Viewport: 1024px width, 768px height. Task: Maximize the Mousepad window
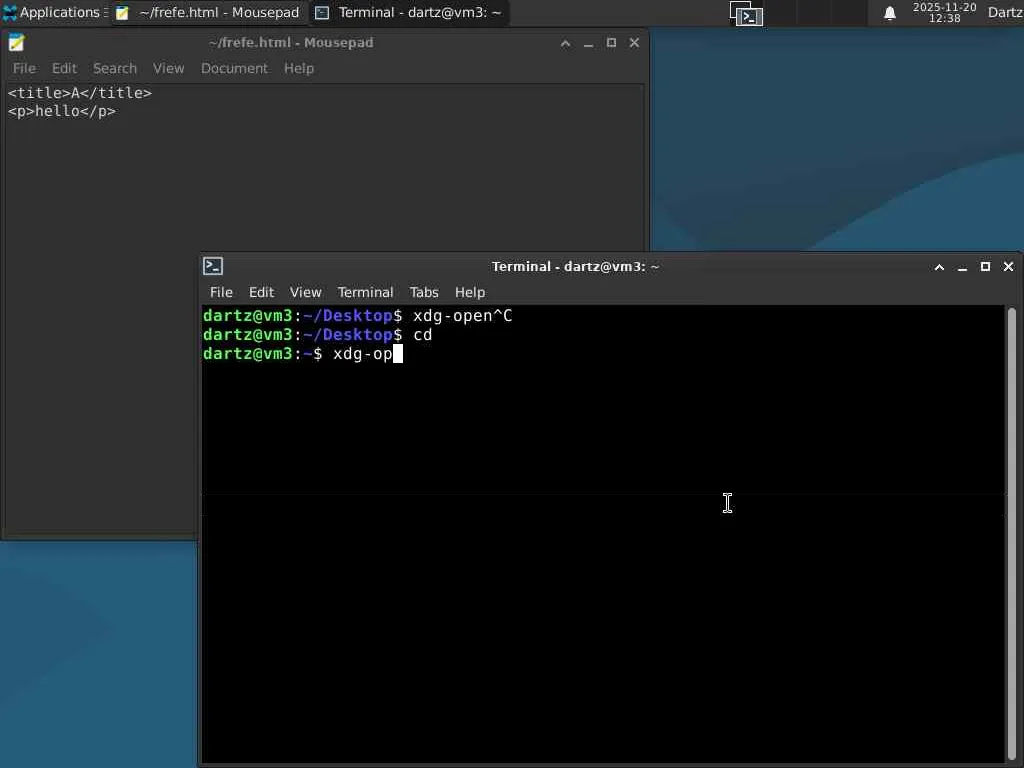[x=611, y=43]
